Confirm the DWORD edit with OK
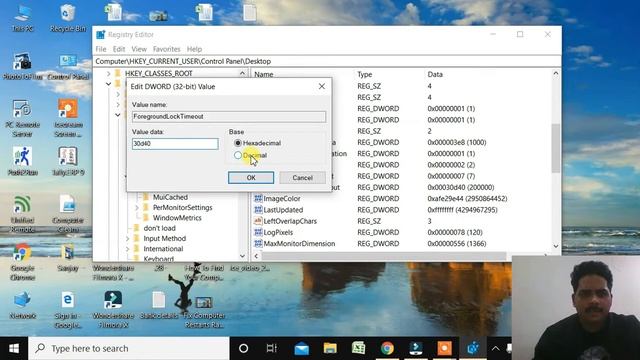 [251, 178]
